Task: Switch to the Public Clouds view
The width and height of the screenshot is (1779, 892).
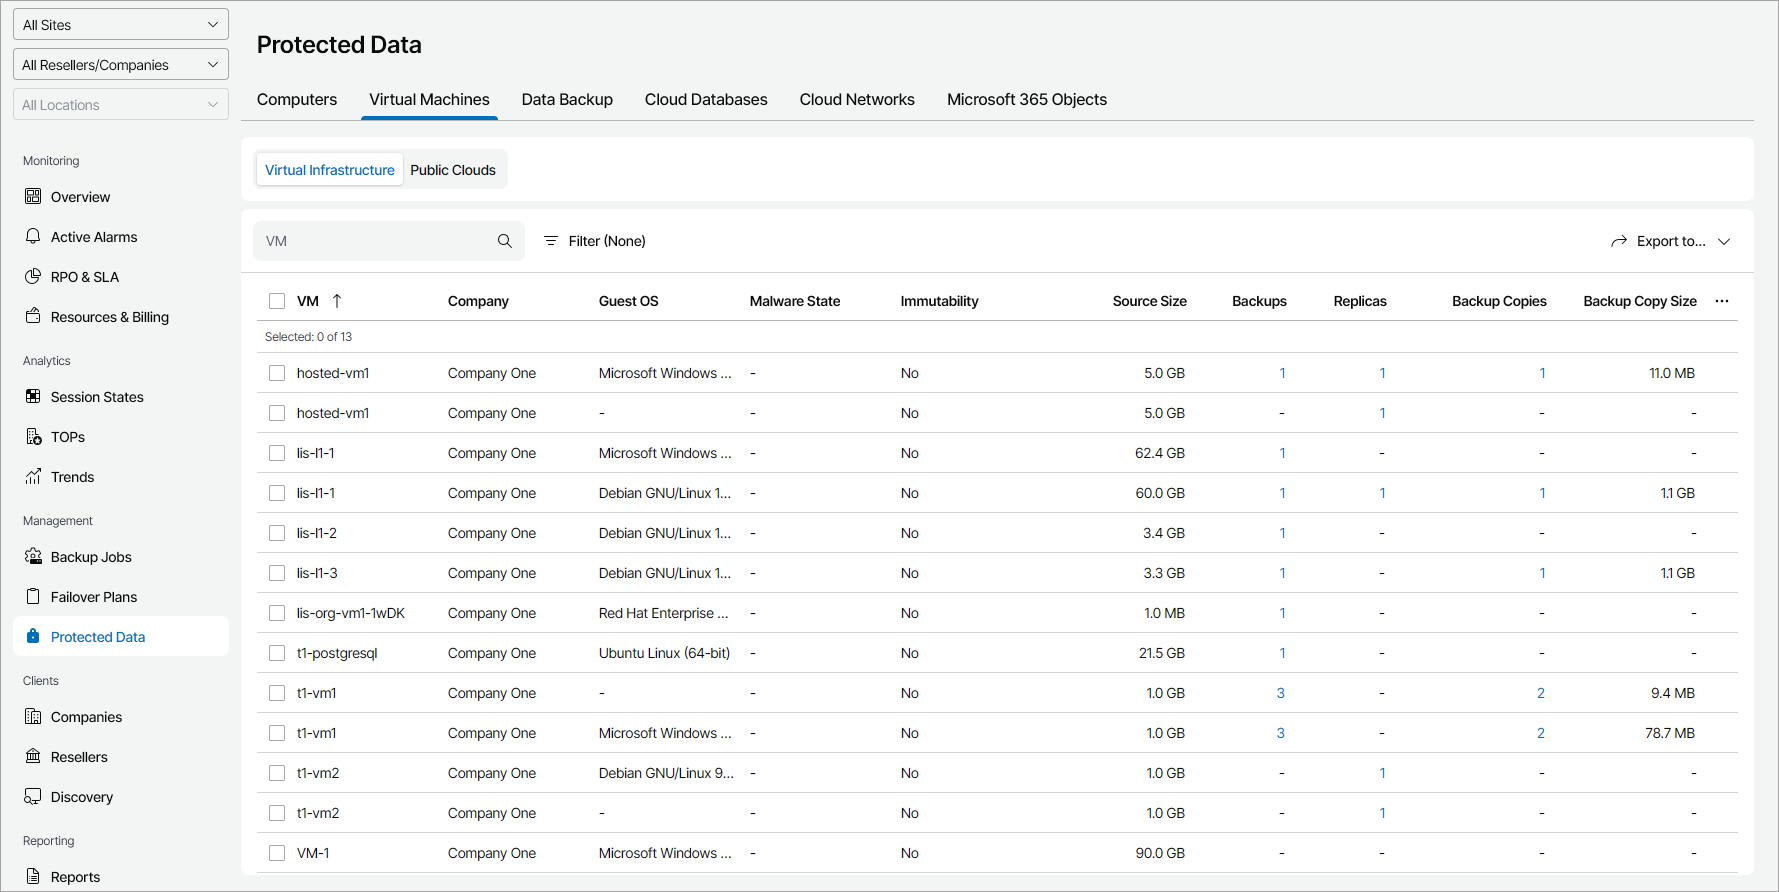Action: (x=453, y=170)
